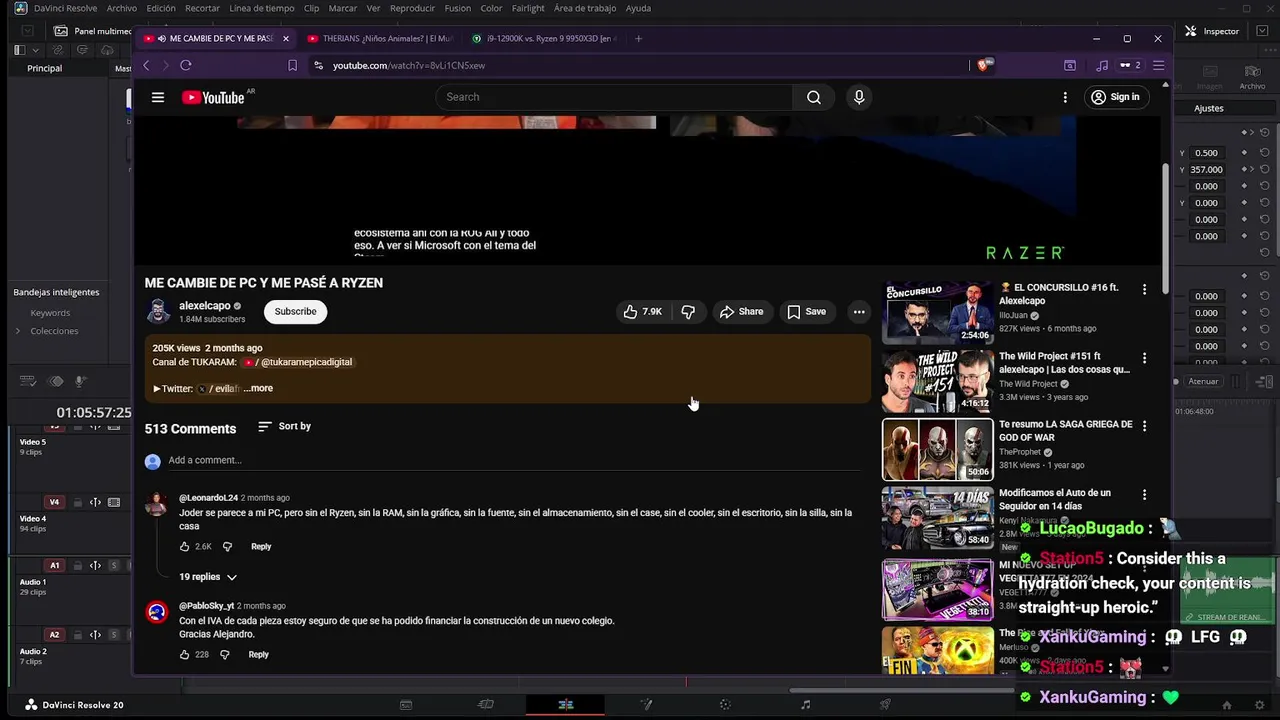The width and height of the screenshot is (1280, 720).
Task: Open Resolve panel layout dropdown arrow
Action: (x=36, y=50)
